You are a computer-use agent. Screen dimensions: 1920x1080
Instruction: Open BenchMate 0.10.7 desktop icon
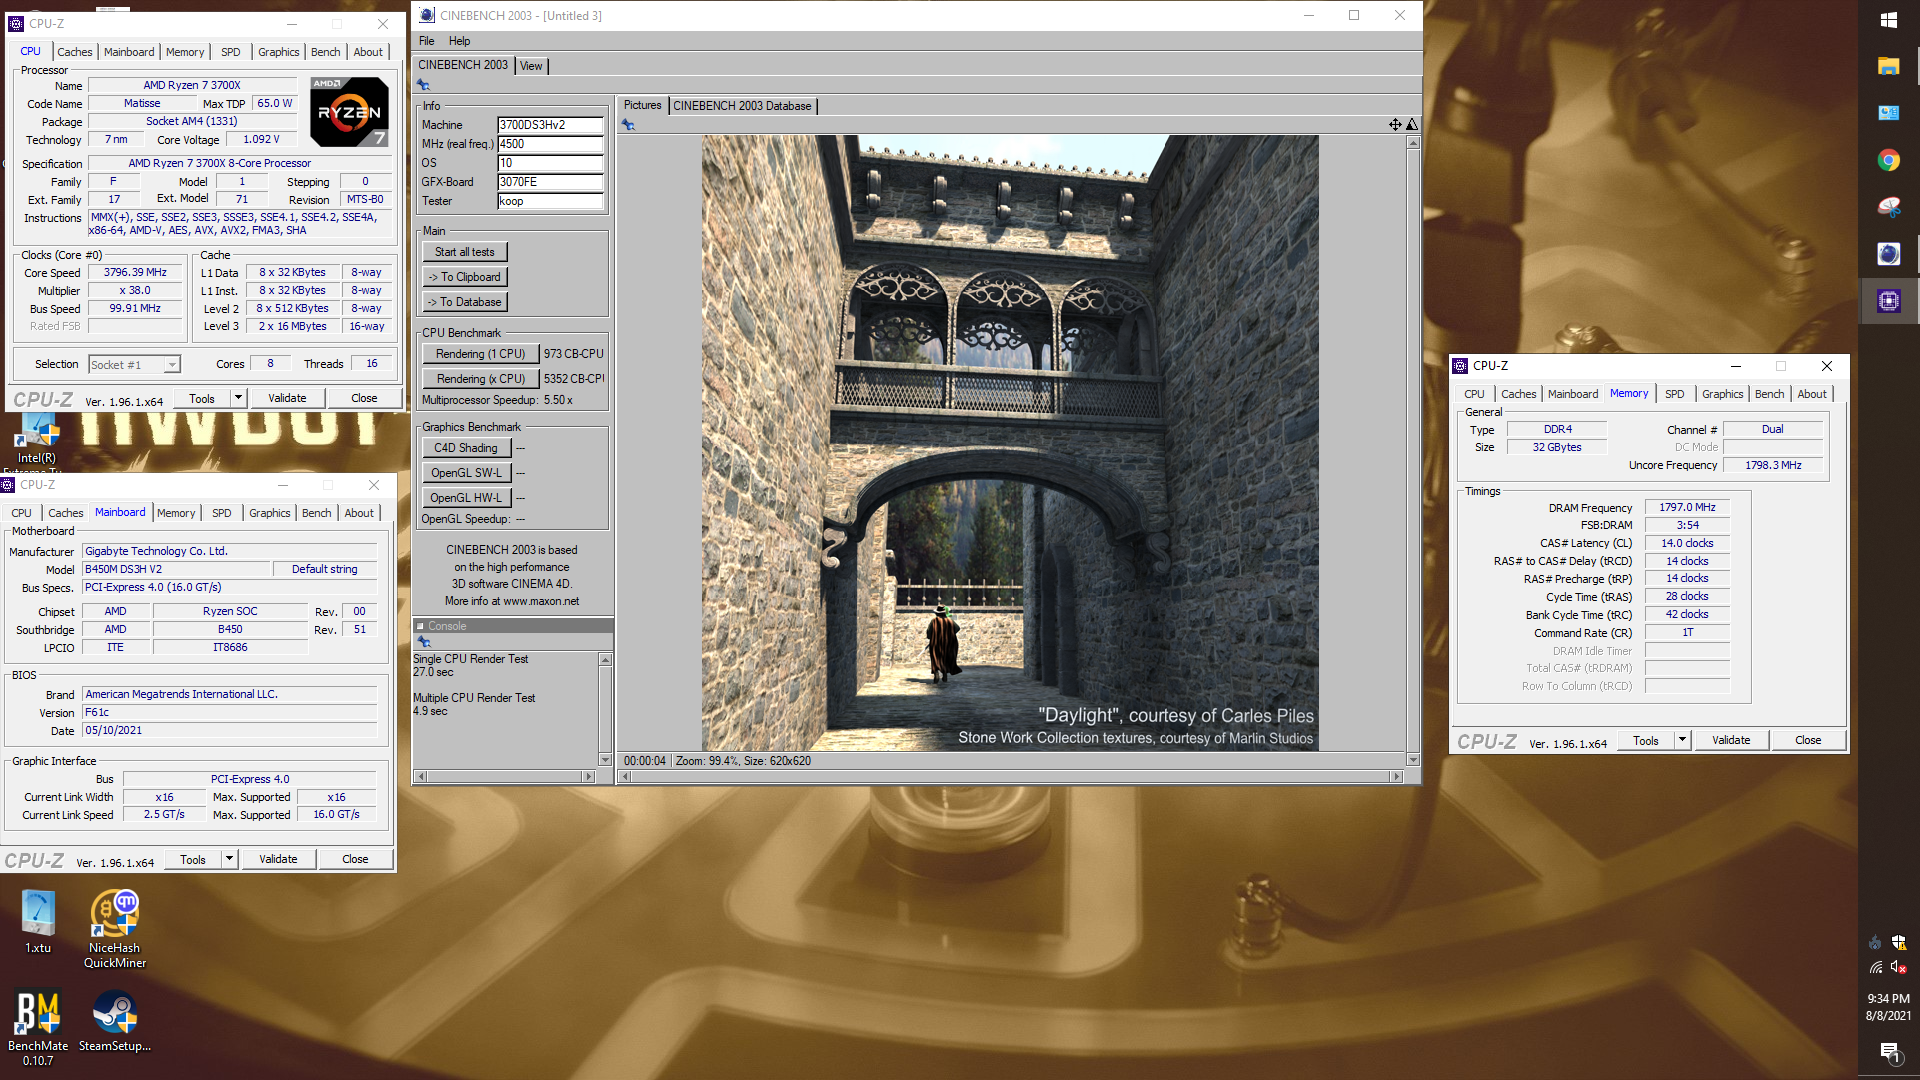pos(38,1027)
